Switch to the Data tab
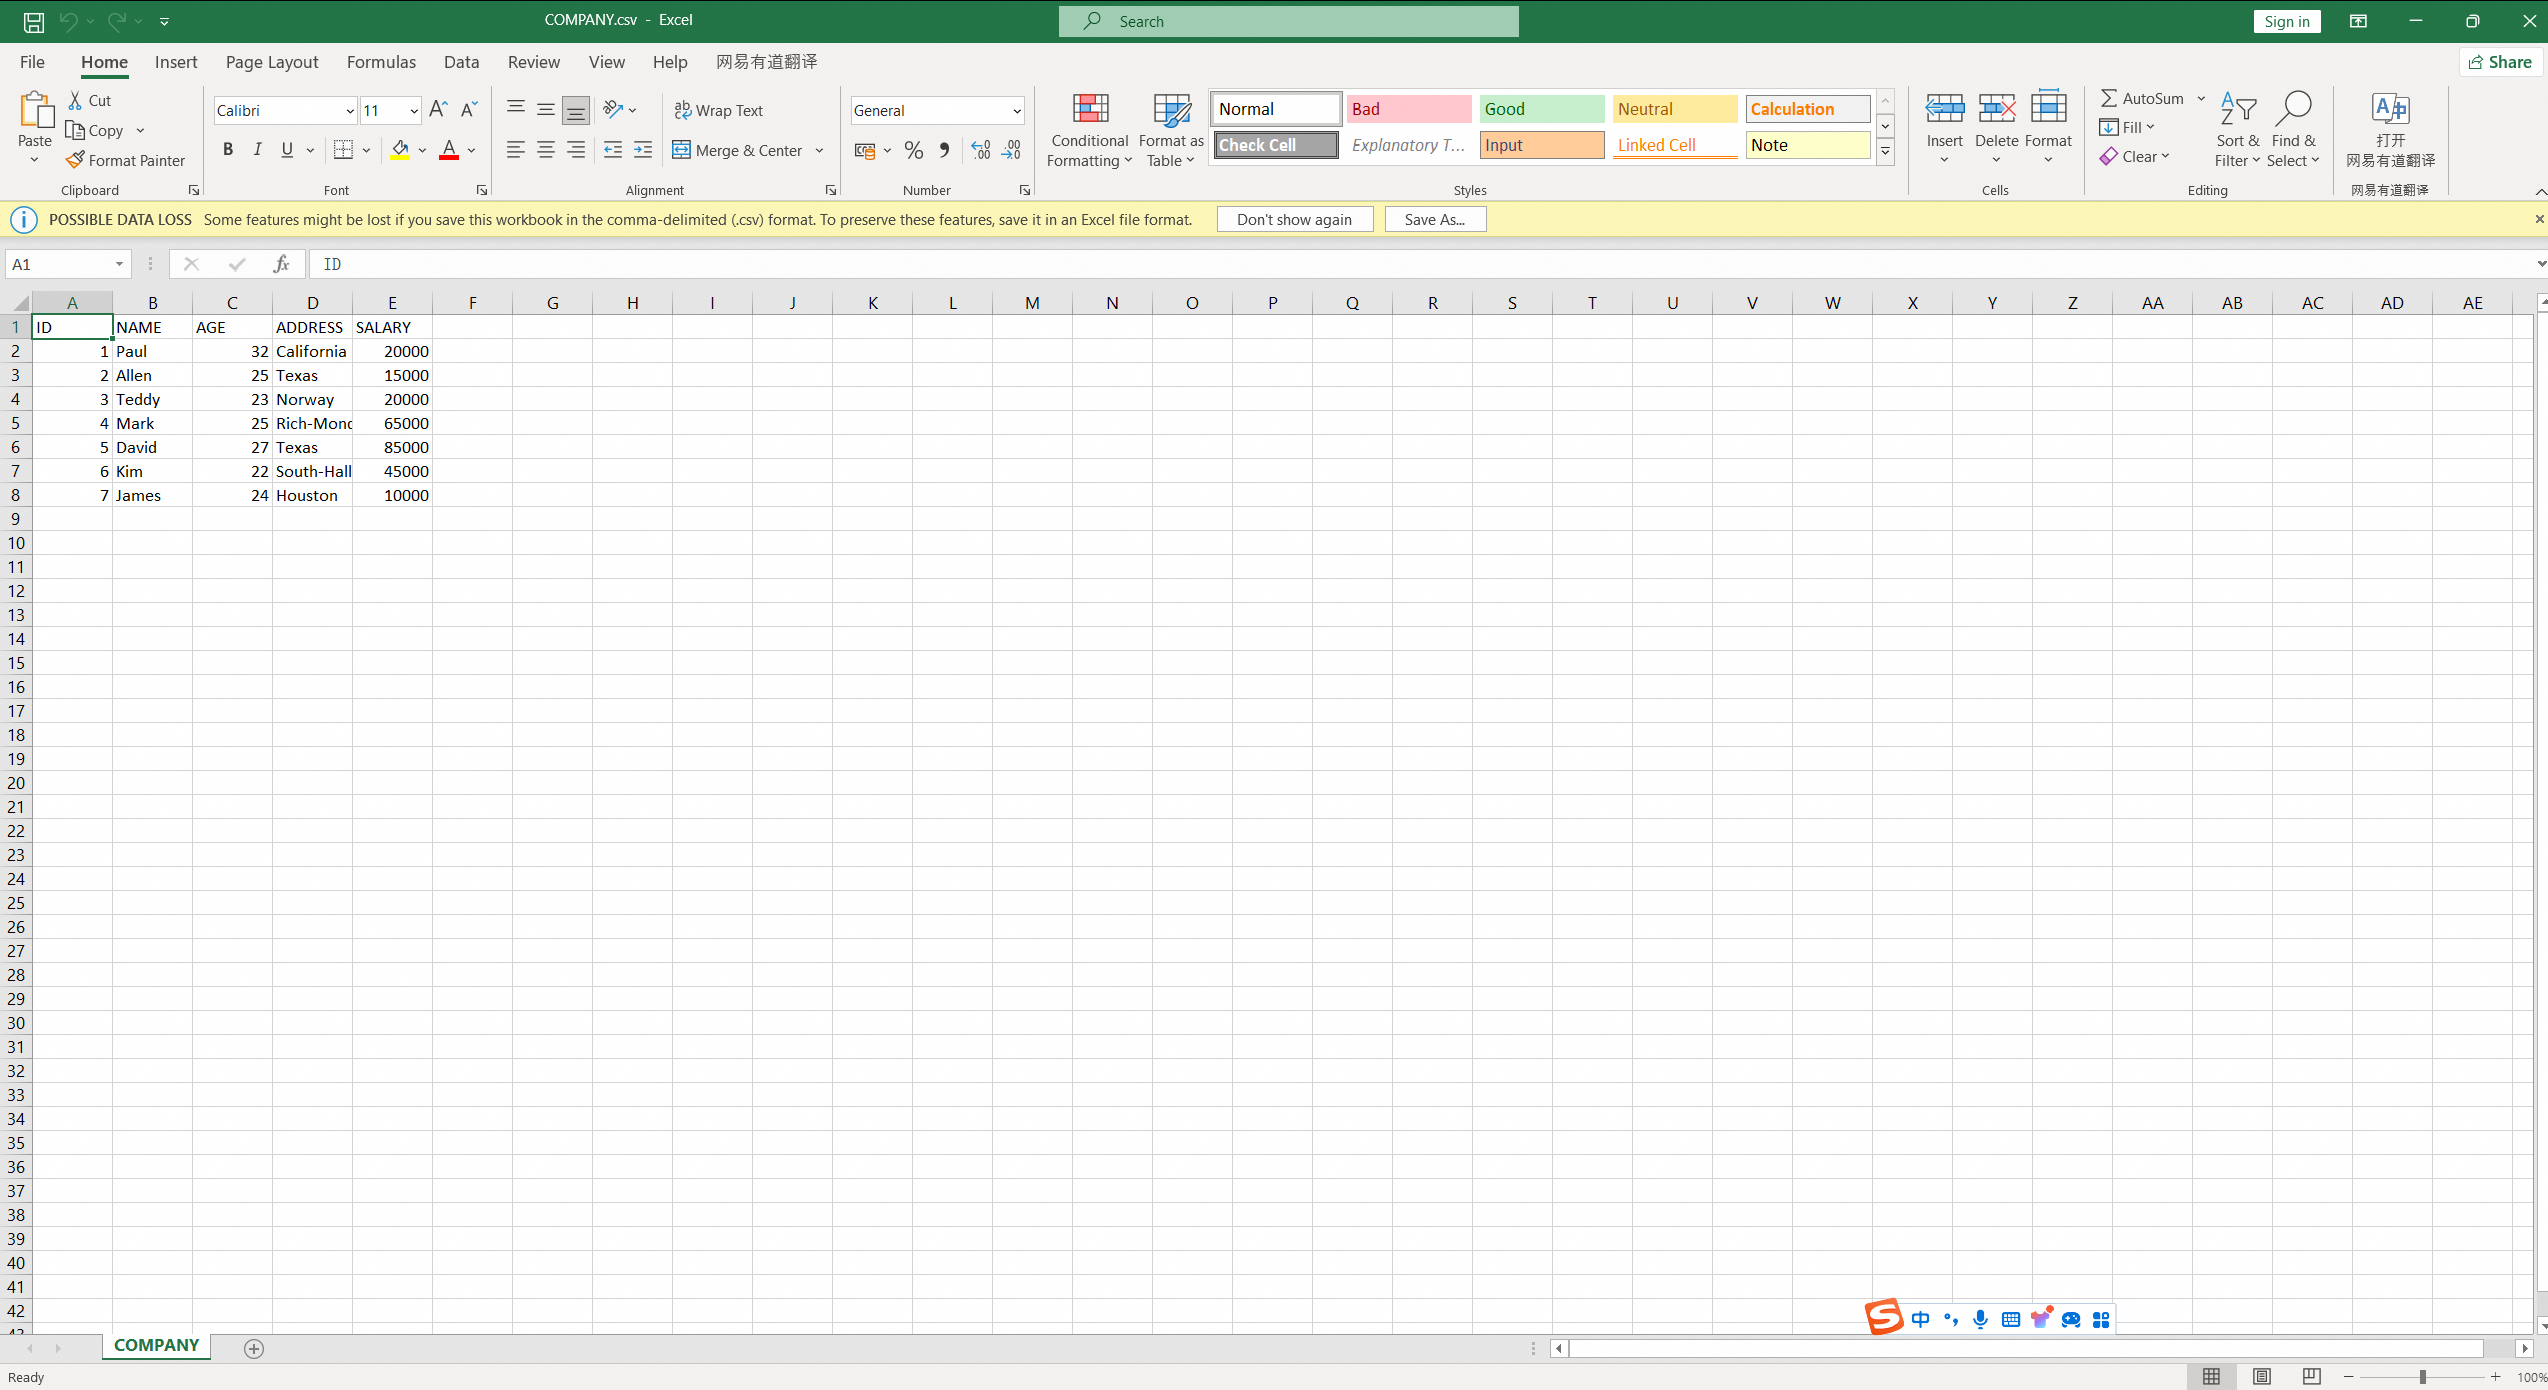The image size is (2548, 1390). 461,62
